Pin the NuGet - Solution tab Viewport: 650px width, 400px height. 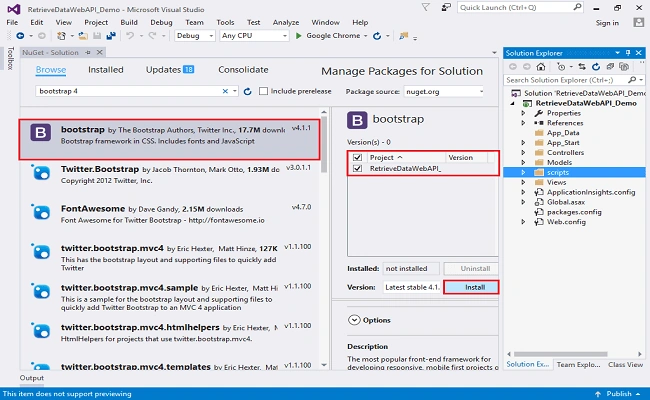coord(87,52)
